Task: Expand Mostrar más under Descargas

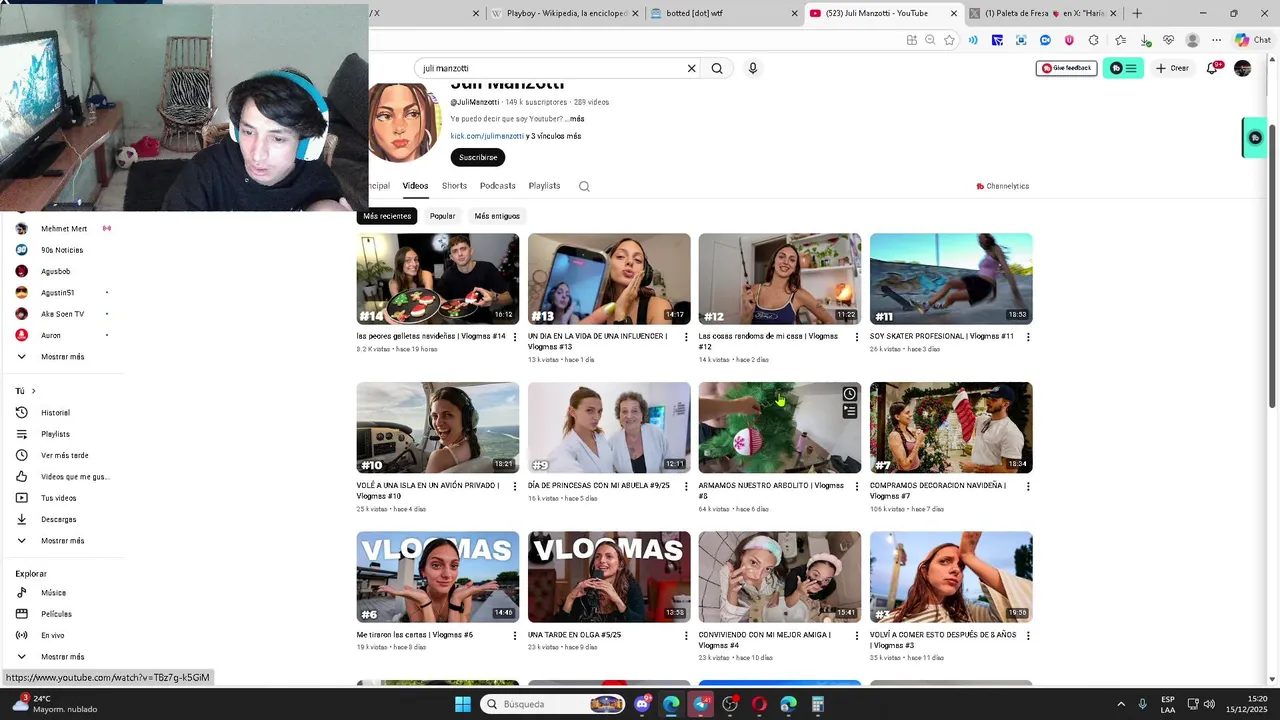Action: pos(62,541)
